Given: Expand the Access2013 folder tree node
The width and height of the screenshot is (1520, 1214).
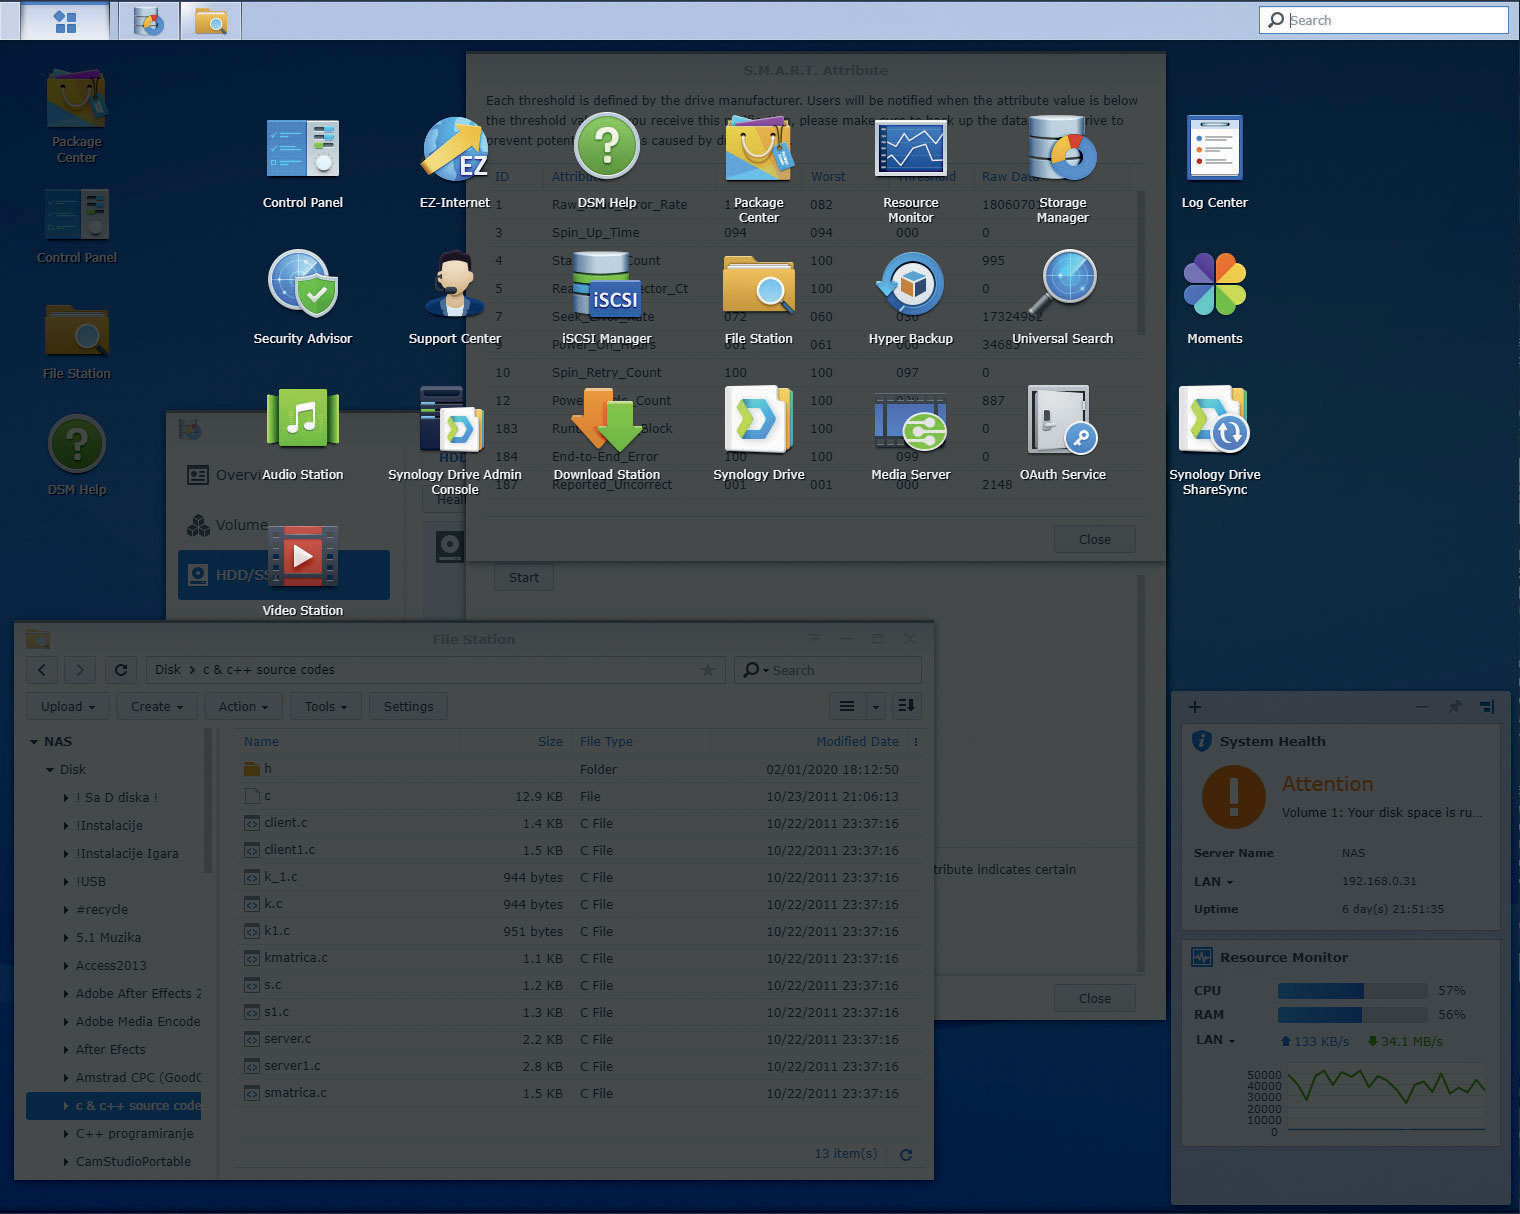Looking at the screenshot, I should [x=66, y=966].
